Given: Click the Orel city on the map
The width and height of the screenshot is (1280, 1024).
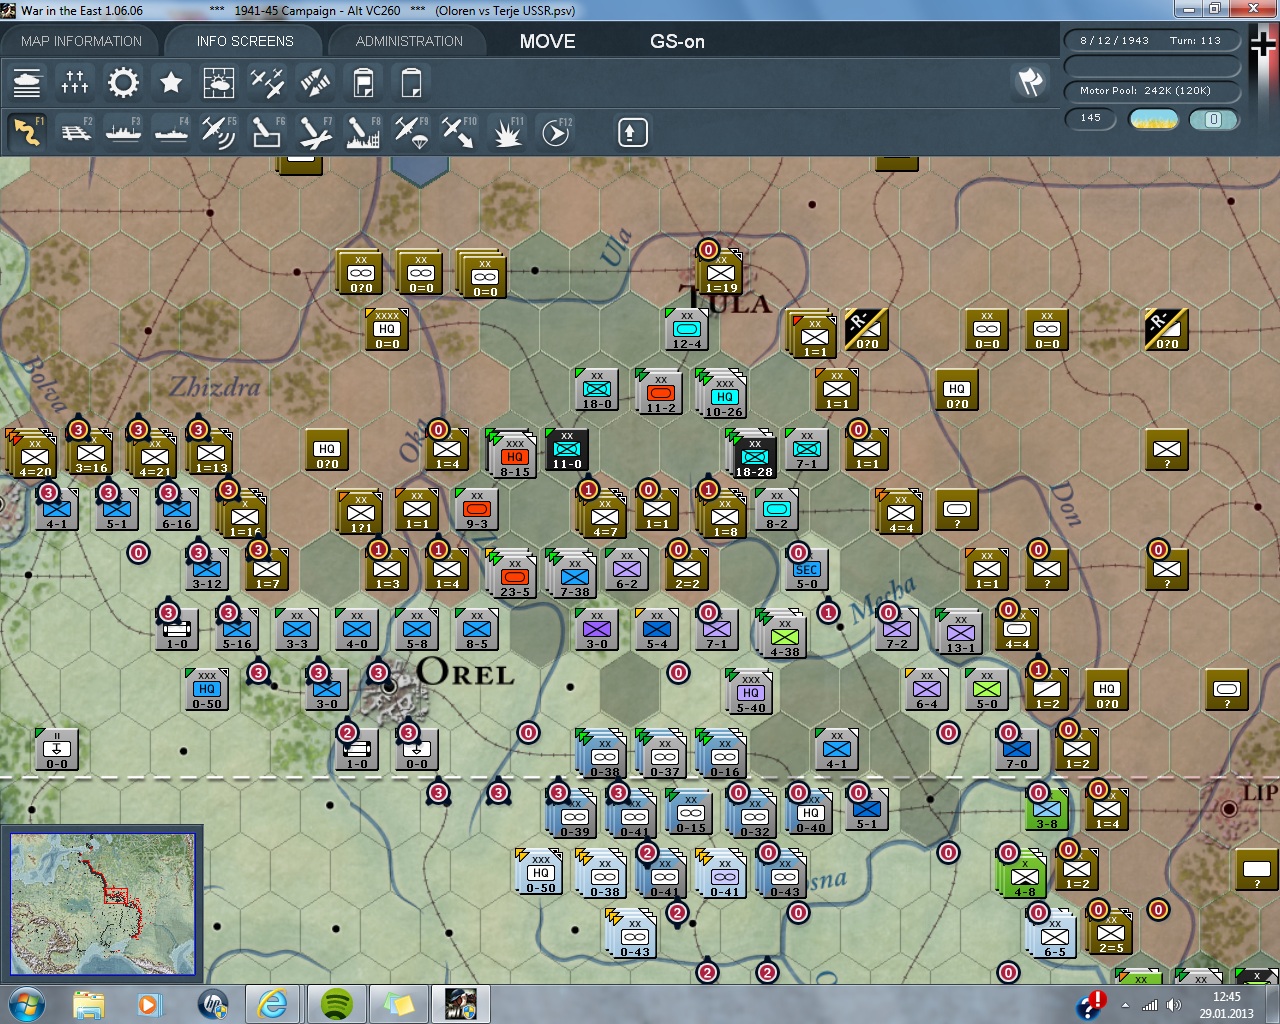Looking at the screenshot, I should pyautogui.click(x=389, y=687).
